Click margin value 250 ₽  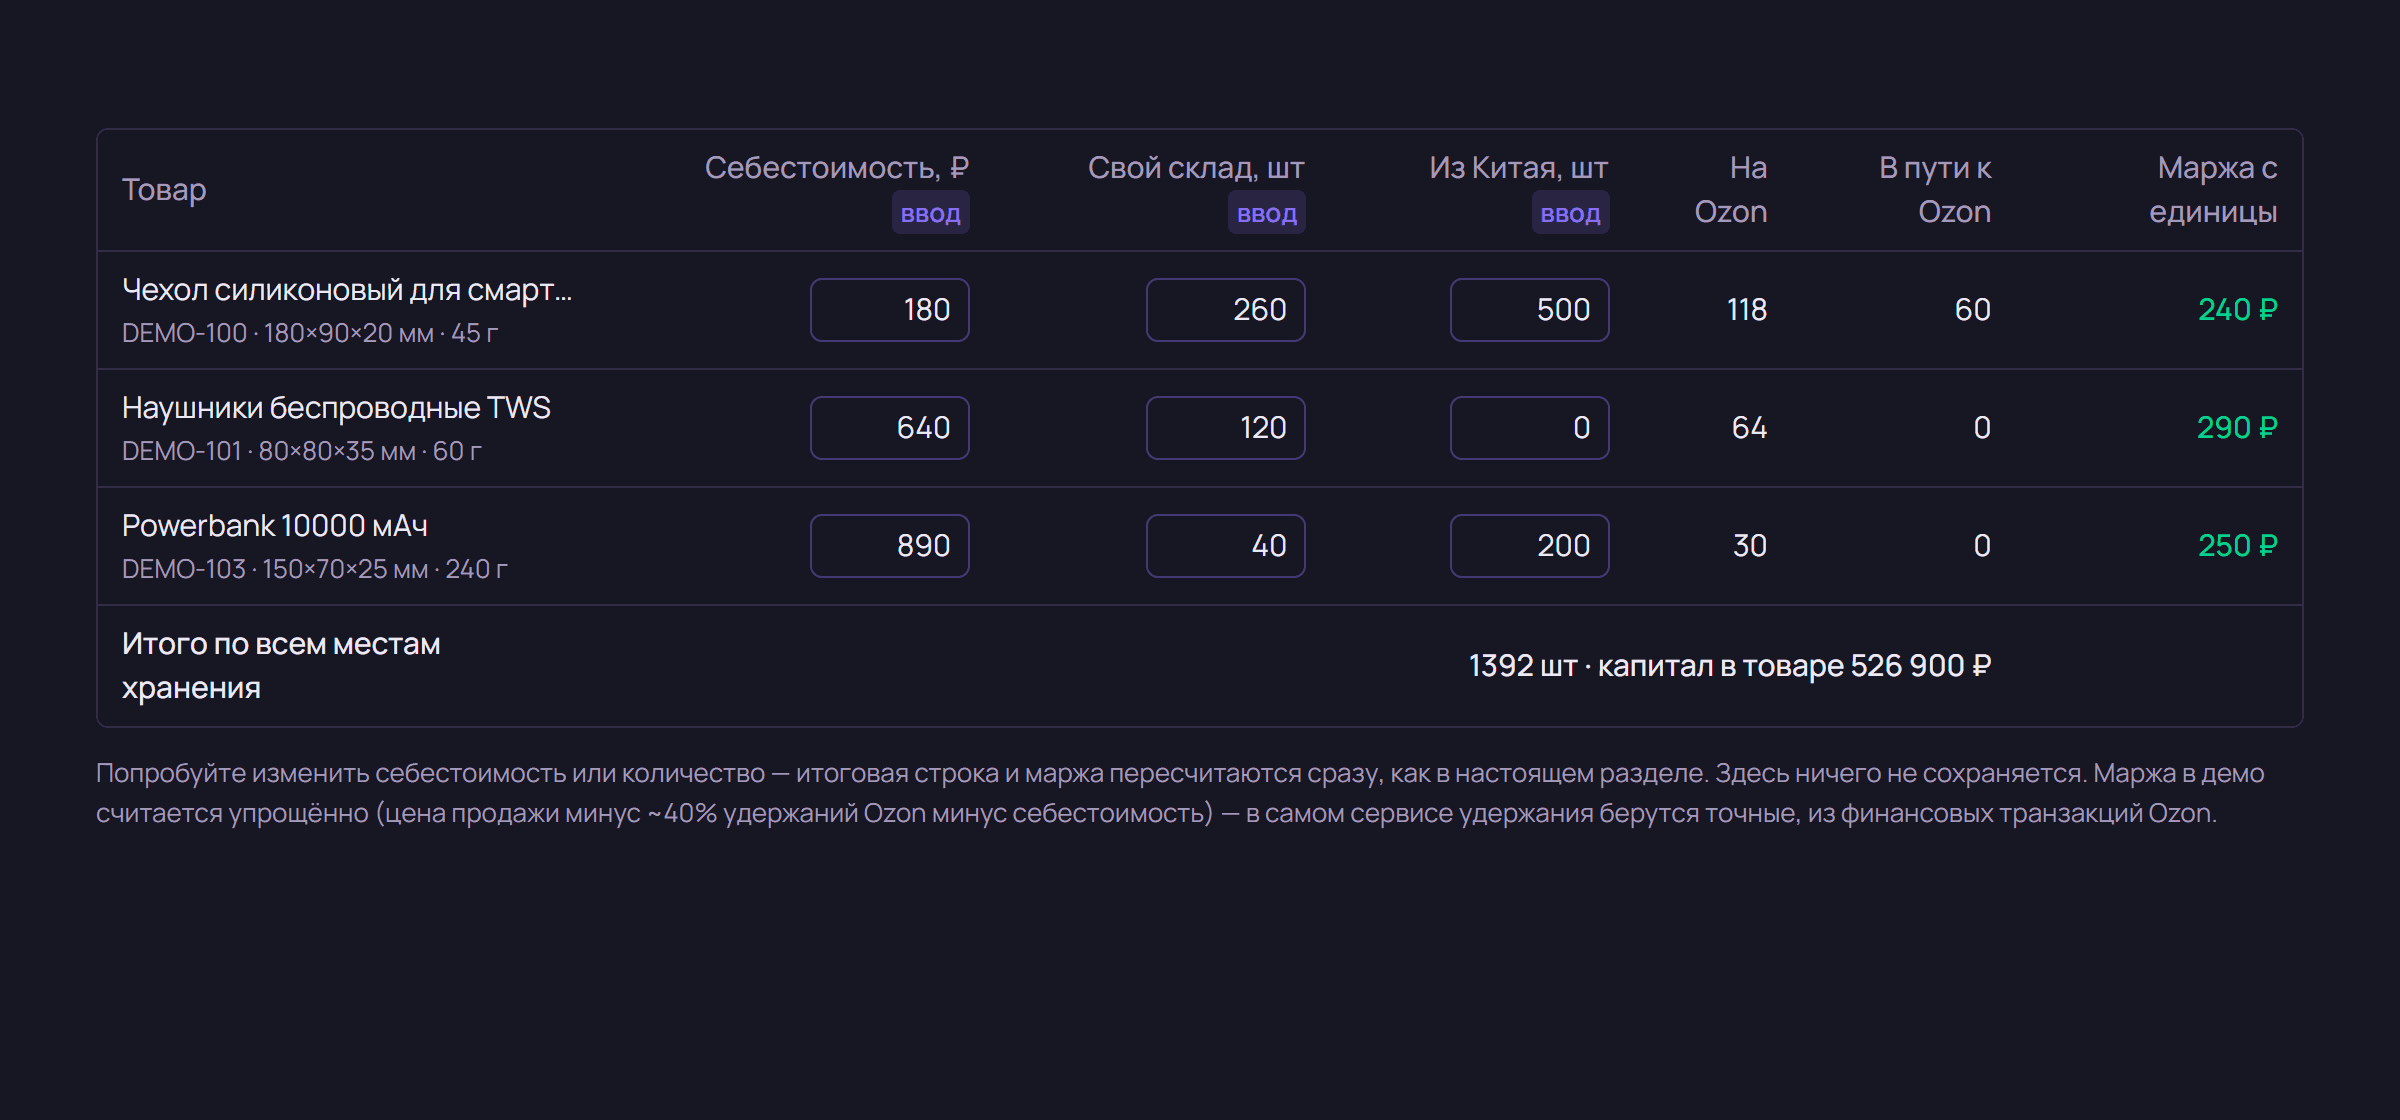(2237, 546)
